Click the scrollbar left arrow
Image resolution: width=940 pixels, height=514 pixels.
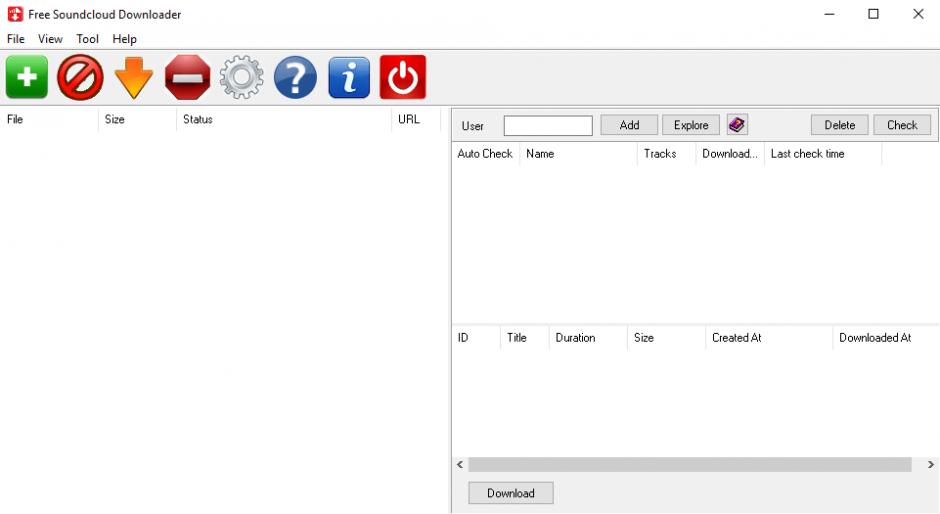460,464
